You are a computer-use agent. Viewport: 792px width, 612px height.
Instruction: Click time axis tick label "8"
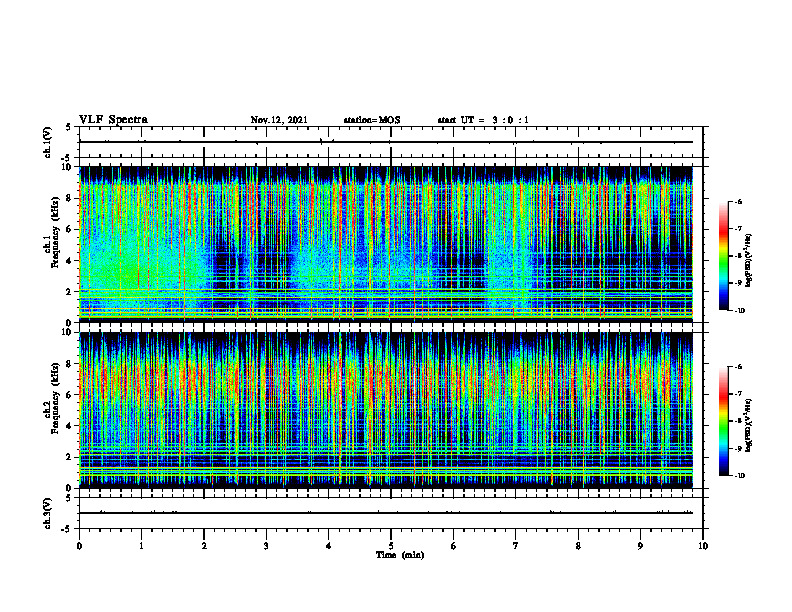pos(578,546)
